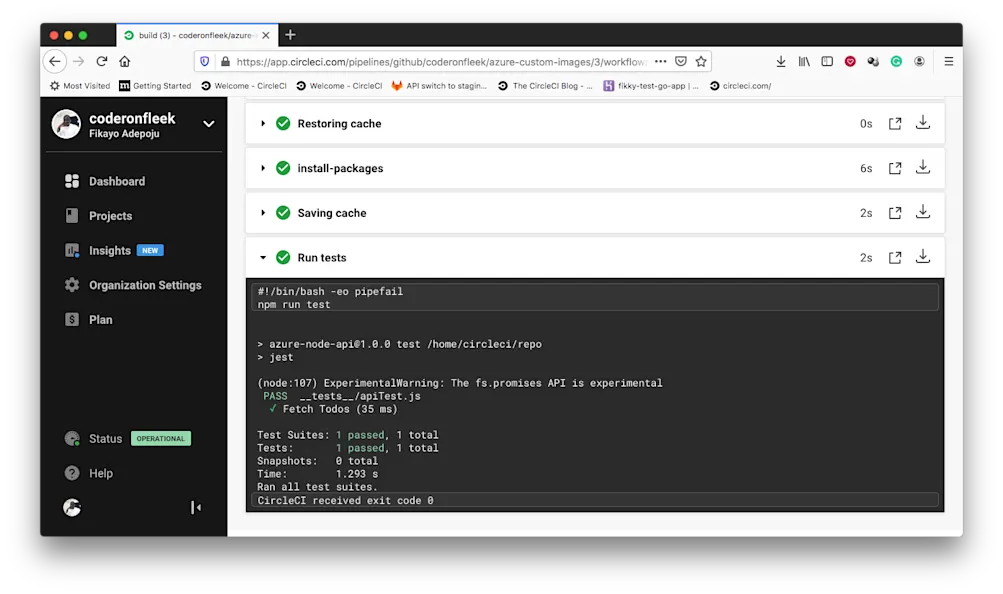Image resolution: width=1003 pixels, height=594 pixels.
Task: Select the build (3) browser tab
Action: [197, 35]
